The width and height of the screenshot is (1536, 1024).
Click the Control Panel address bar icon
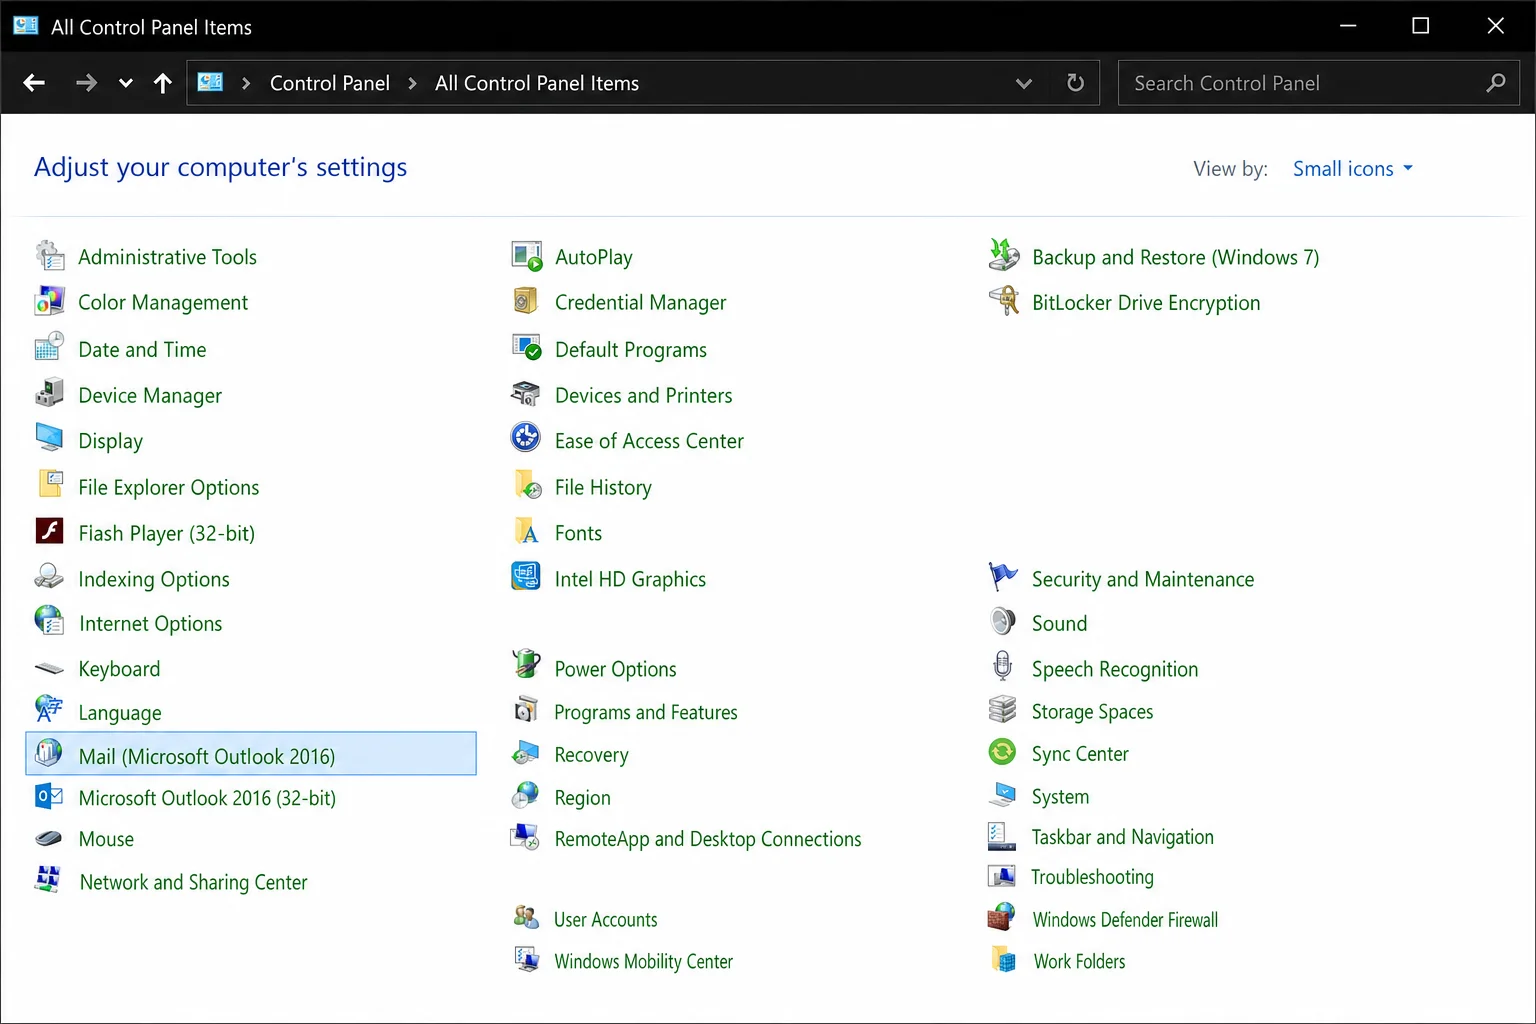210,83
